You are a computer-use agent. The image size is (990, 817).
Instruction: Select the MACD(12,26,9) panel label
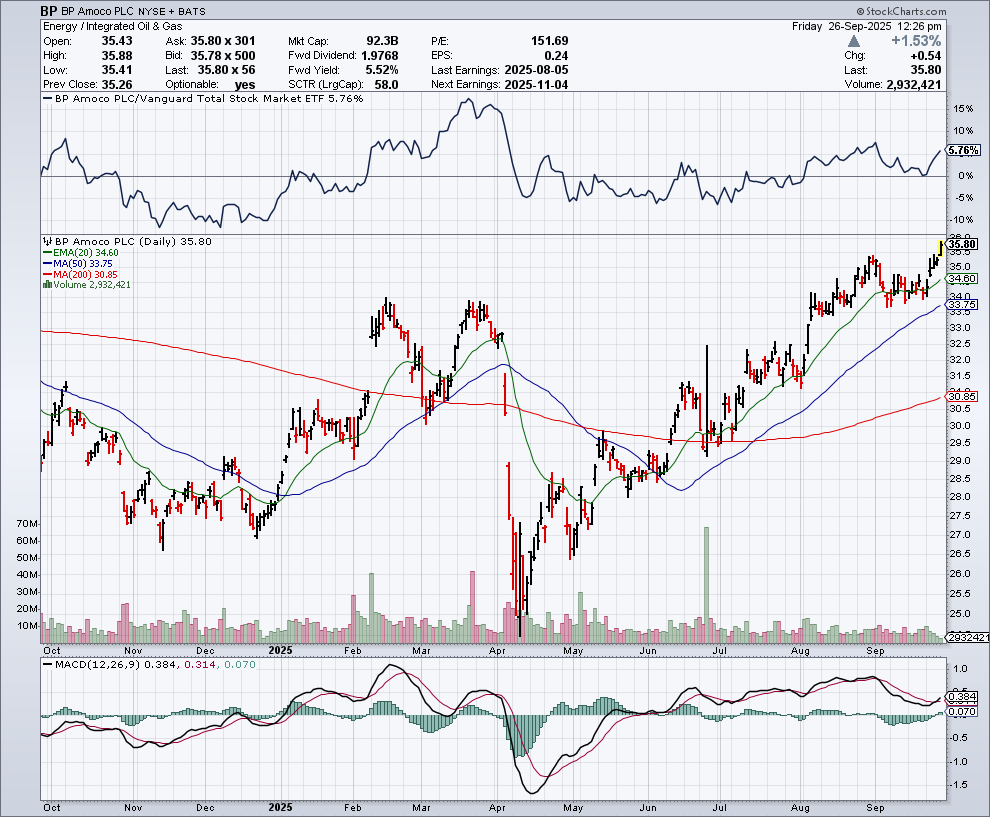pyautogui.click(x=97, y=663)
